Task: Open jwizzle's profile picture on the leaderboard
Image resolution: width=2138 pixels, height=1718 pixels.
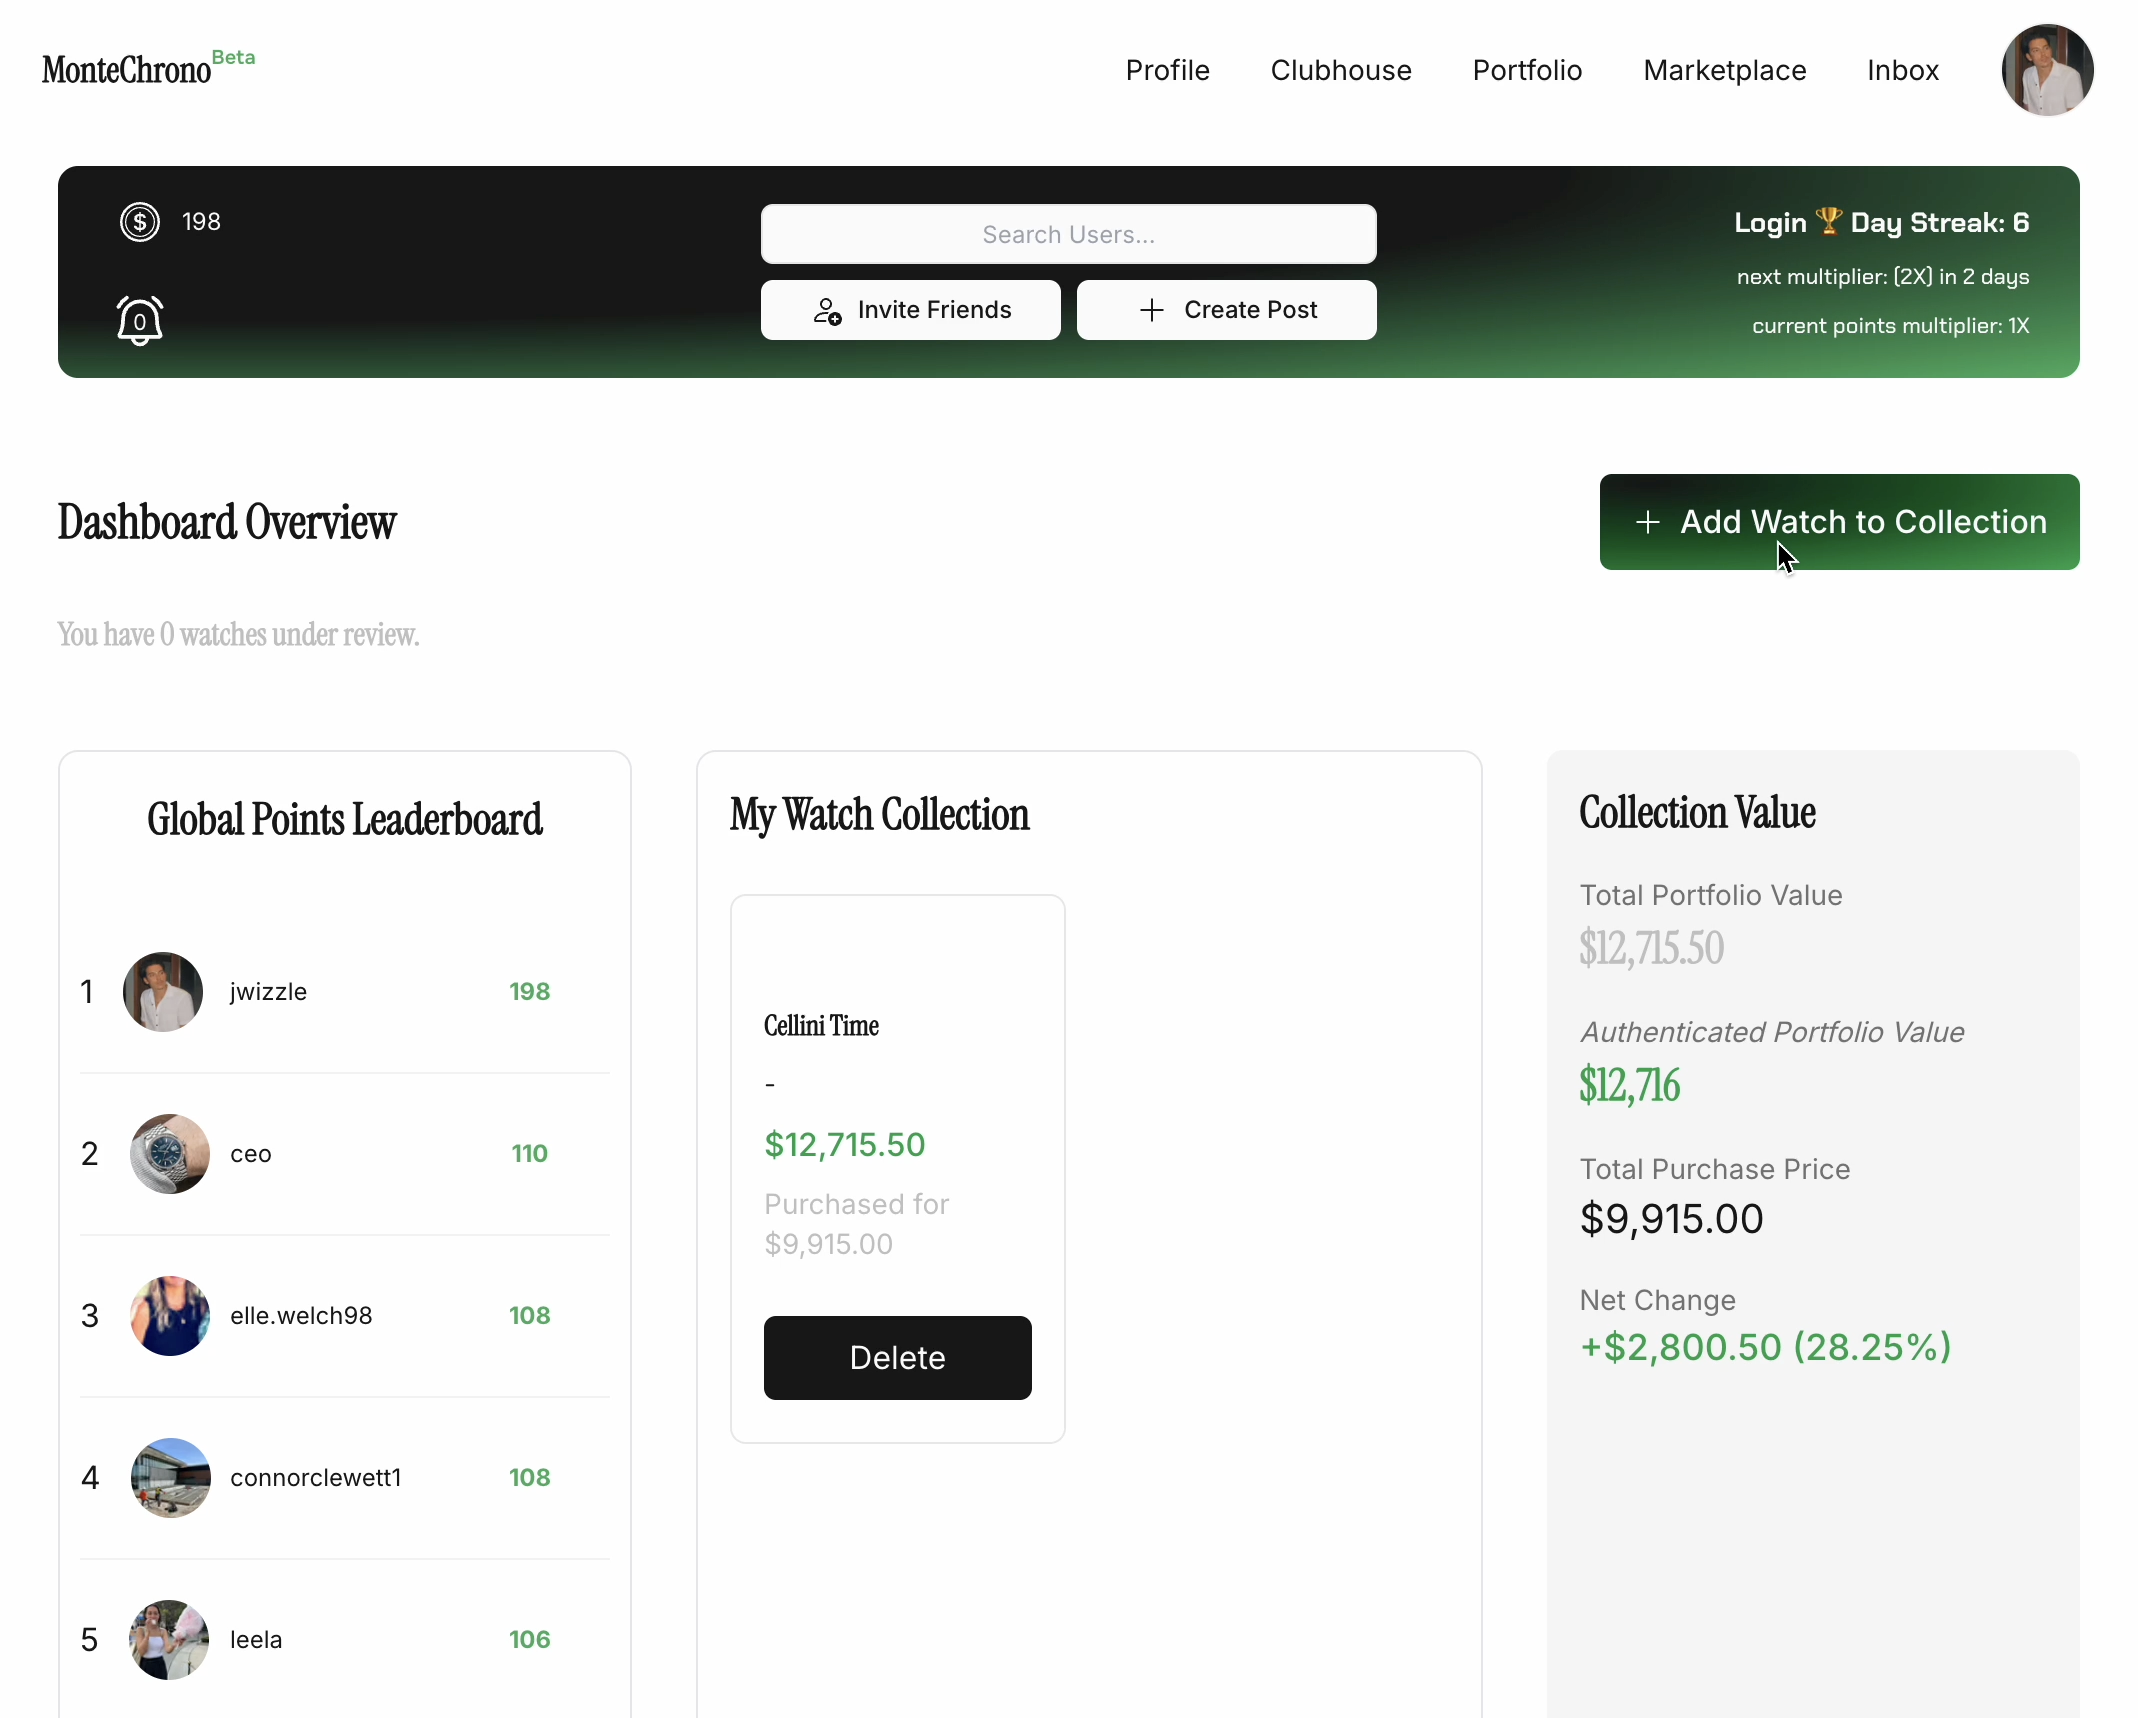Action: pyautogui.click(x=163, y=991)
